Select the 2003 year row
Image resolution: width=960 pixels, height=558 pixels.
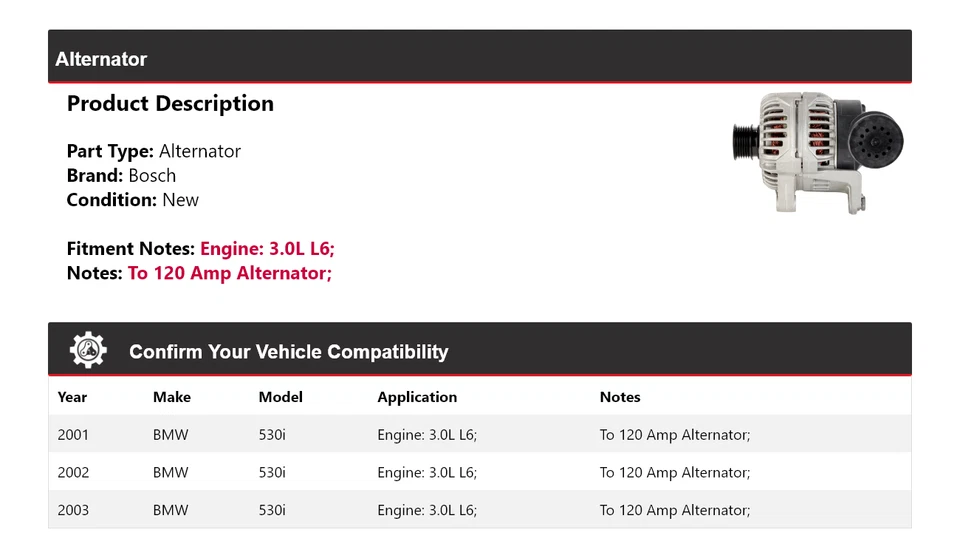[73, 510]
